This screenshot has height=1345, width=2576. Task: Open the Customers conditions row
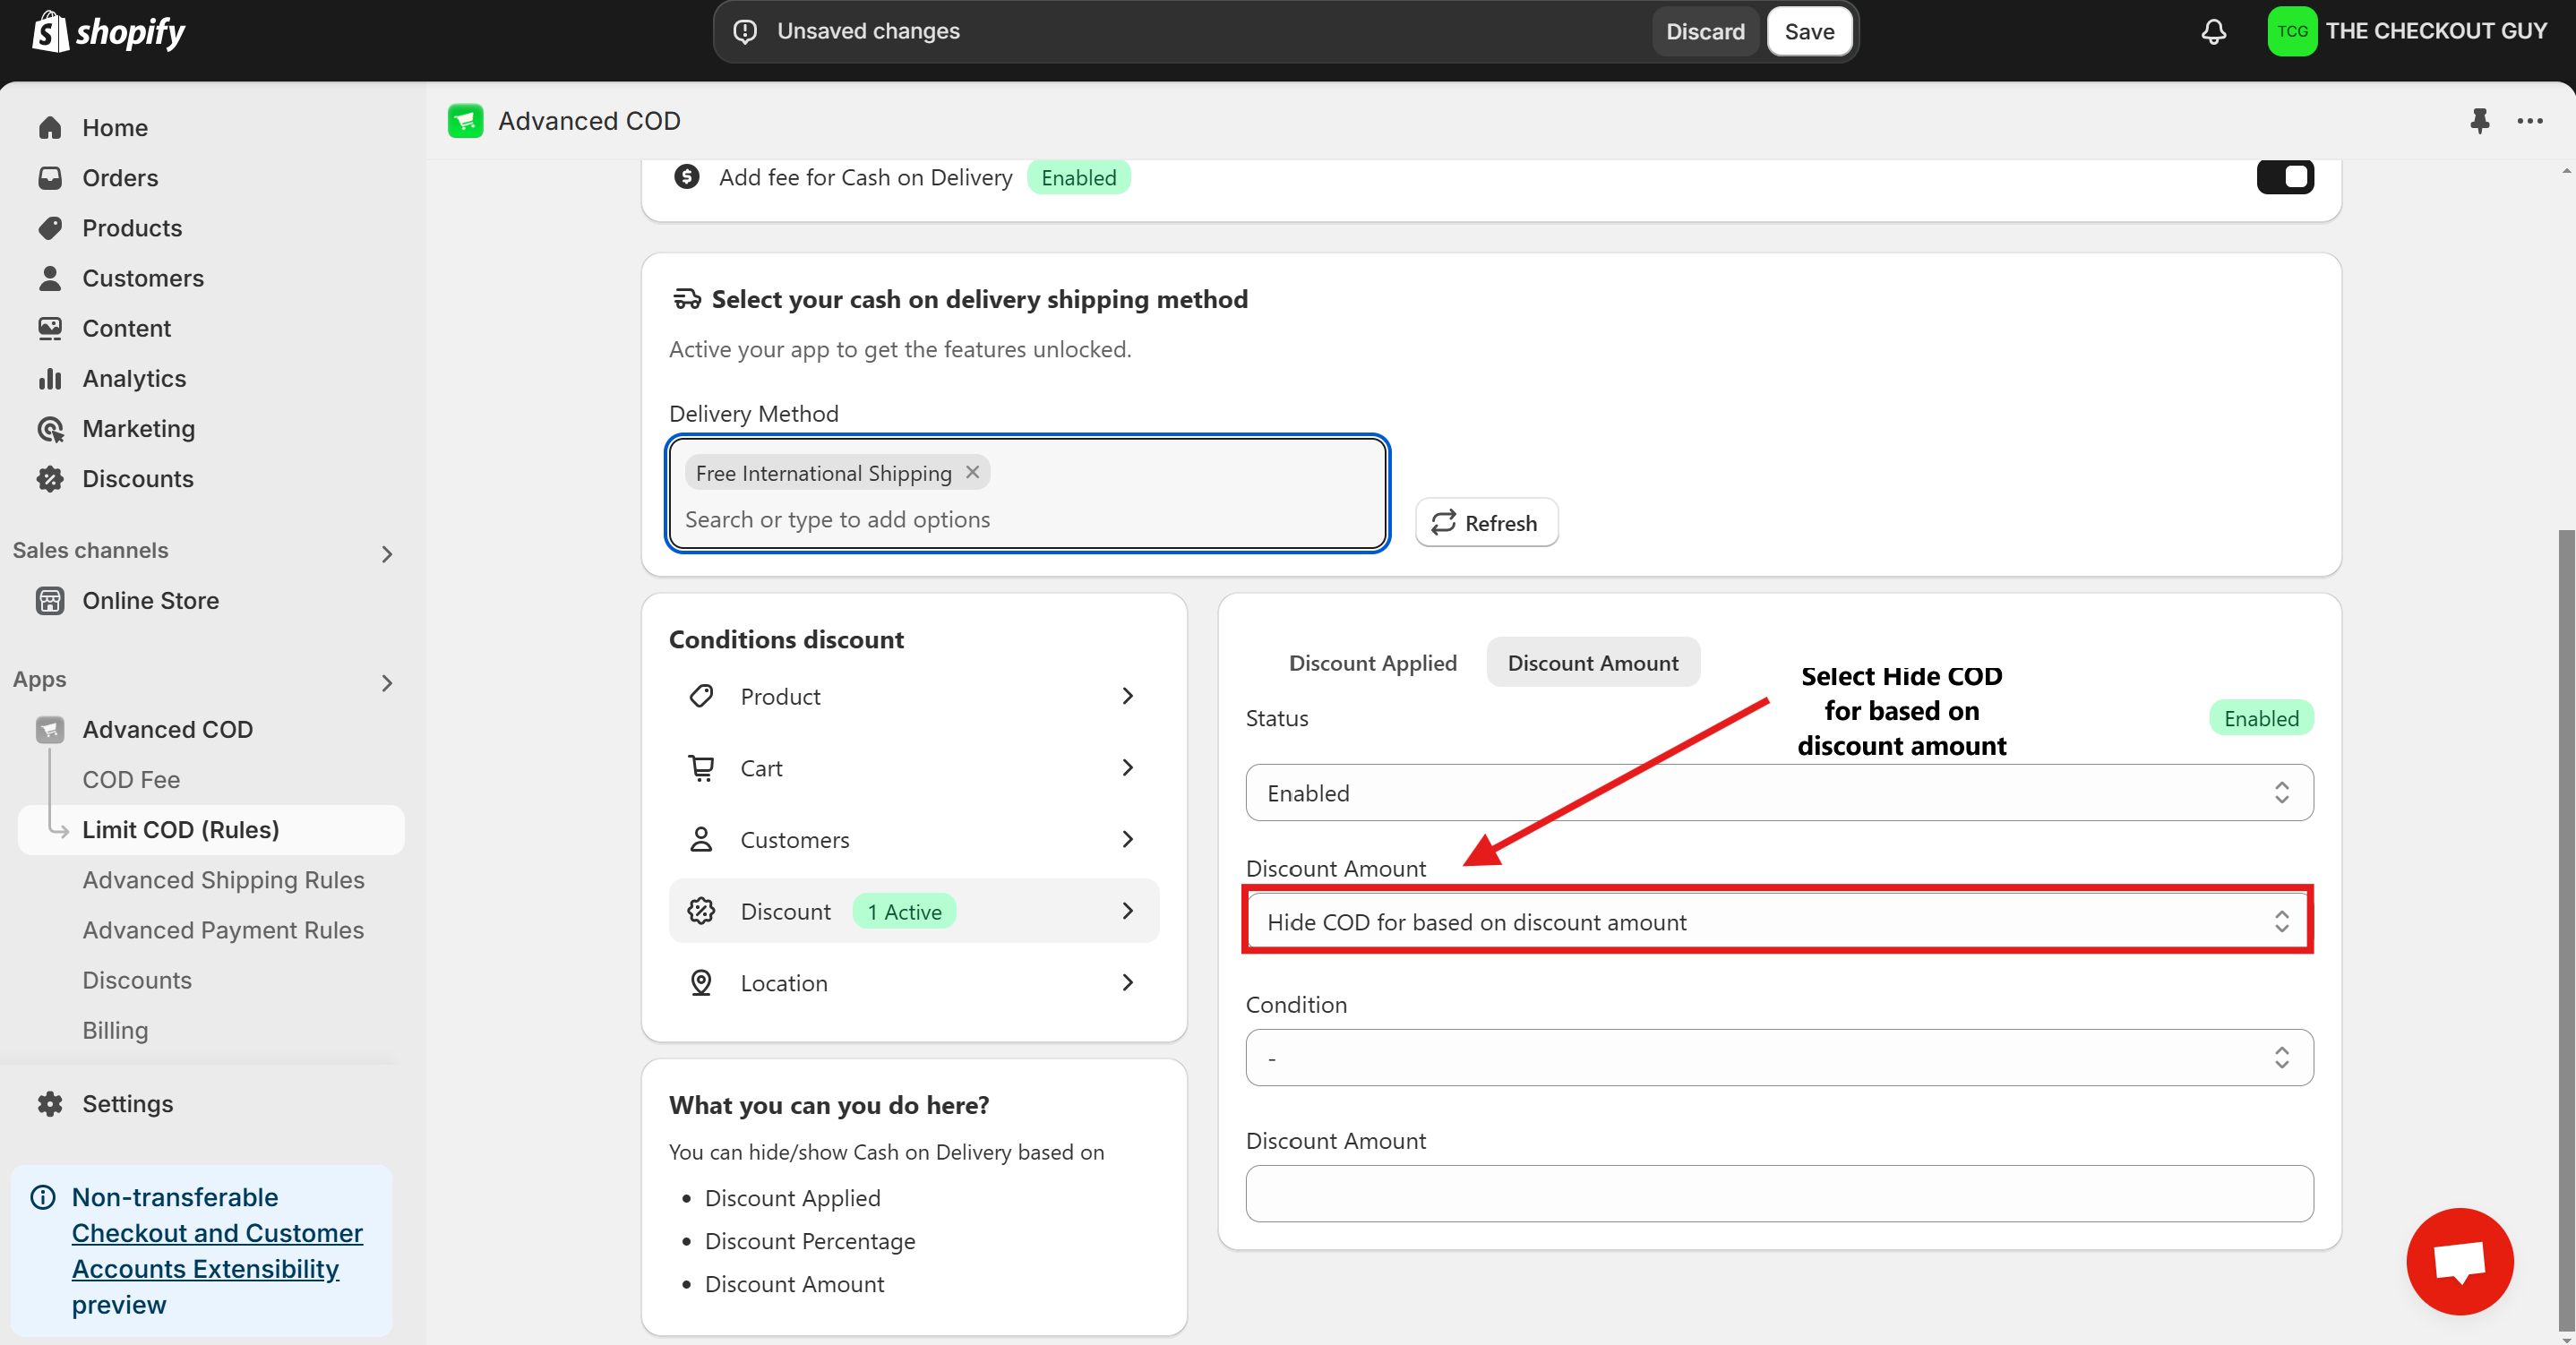913,840
